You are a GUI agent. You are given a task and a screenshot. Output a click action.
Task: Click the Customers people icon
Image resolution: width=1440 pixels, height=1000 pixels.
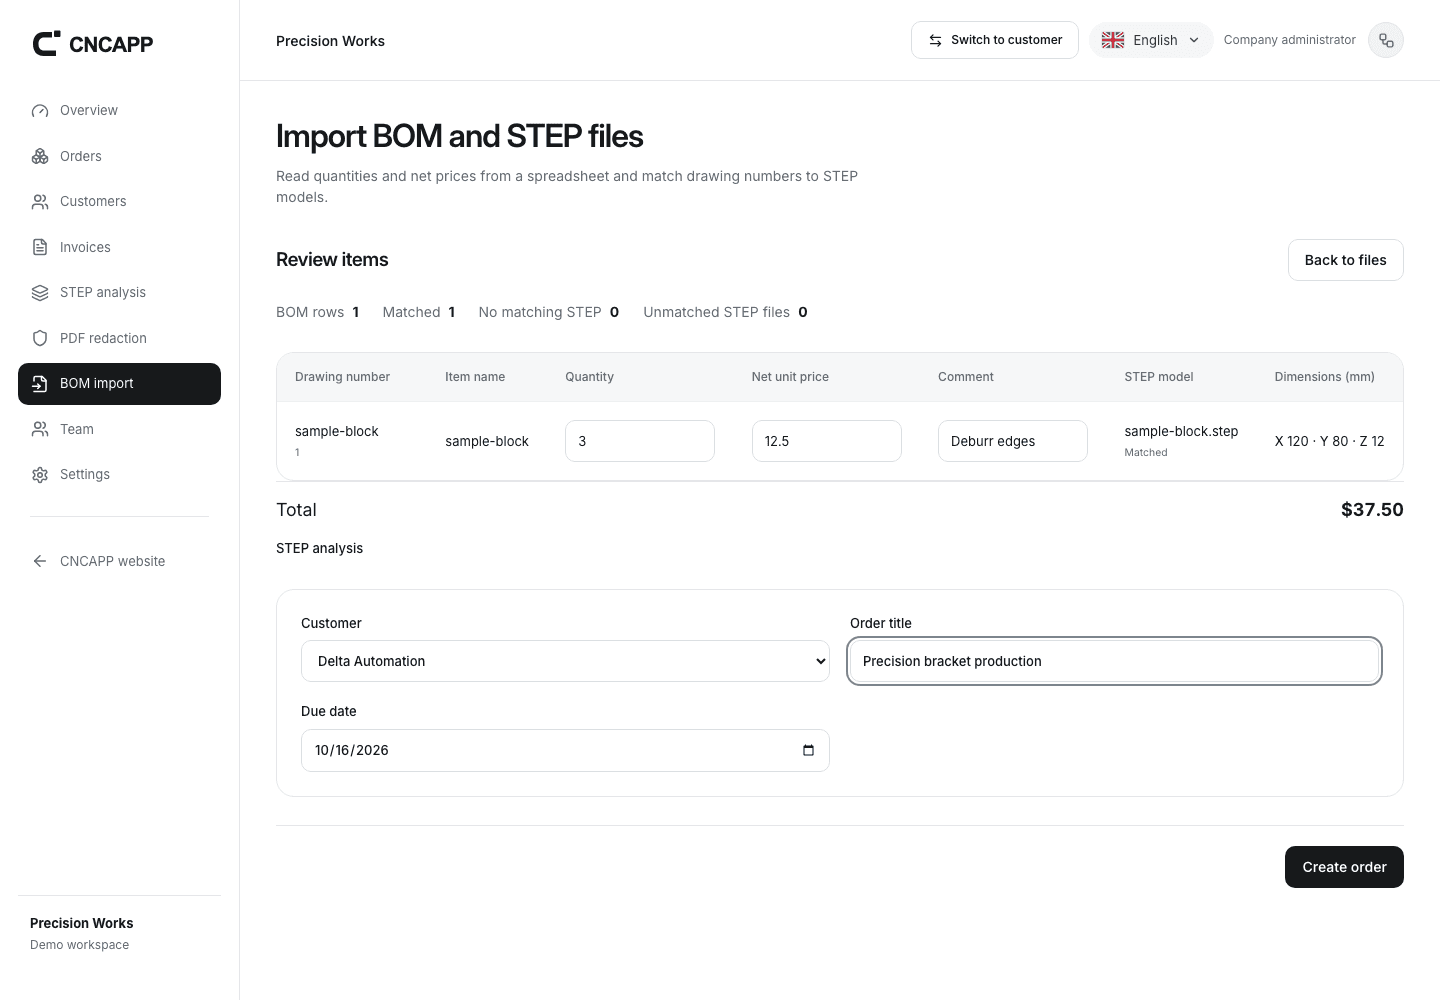tap(40, 202)
